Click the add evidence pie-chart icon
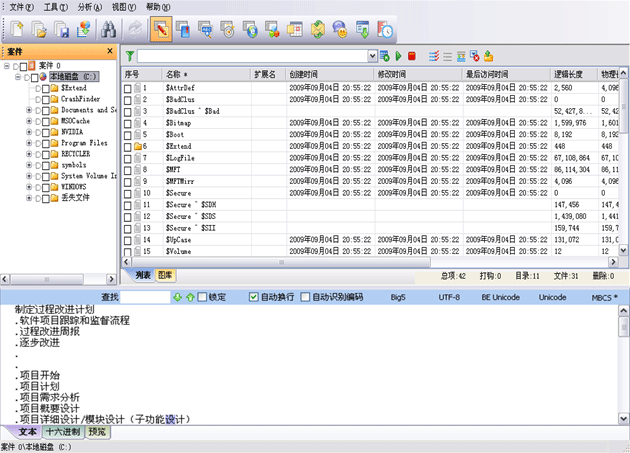This screenshot has width=630, height=453. [x=84, y=29]
